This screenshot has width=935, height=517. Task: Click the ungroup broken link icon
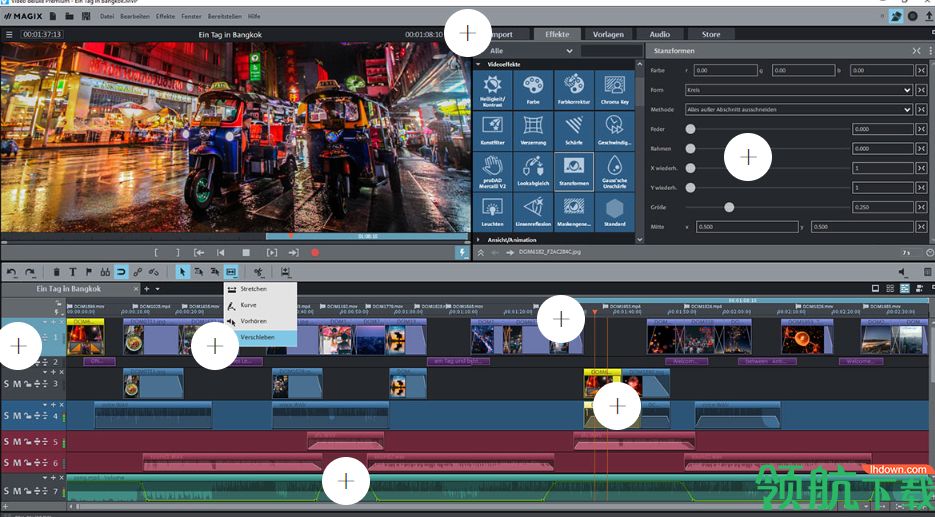154,272
